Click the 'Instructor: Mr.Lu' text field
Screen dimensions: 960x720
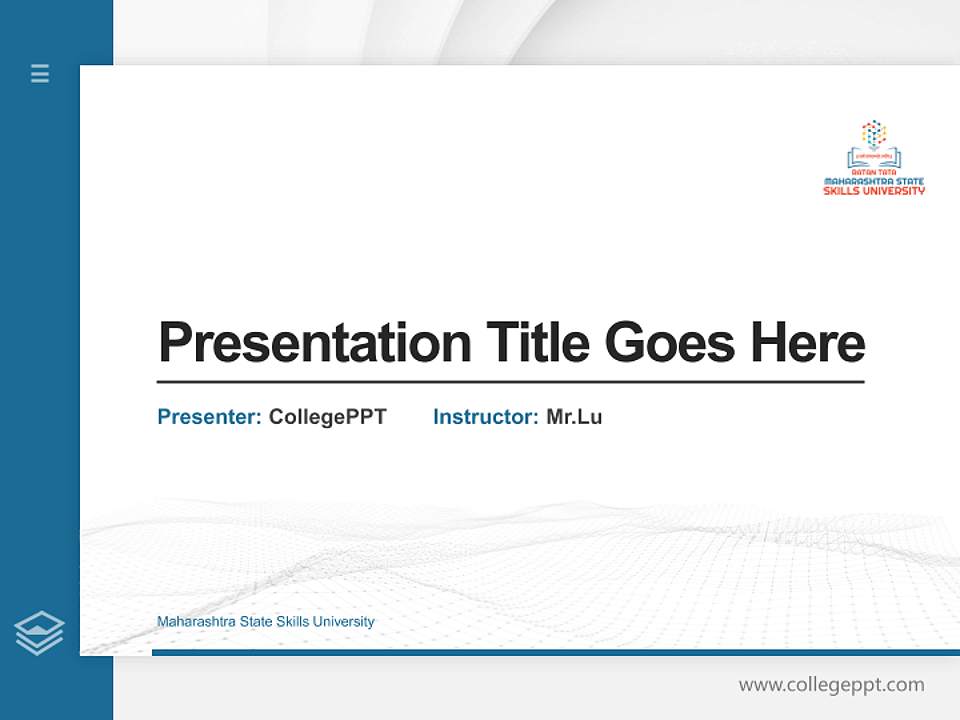pyautogui.click(x=518, y=417)
